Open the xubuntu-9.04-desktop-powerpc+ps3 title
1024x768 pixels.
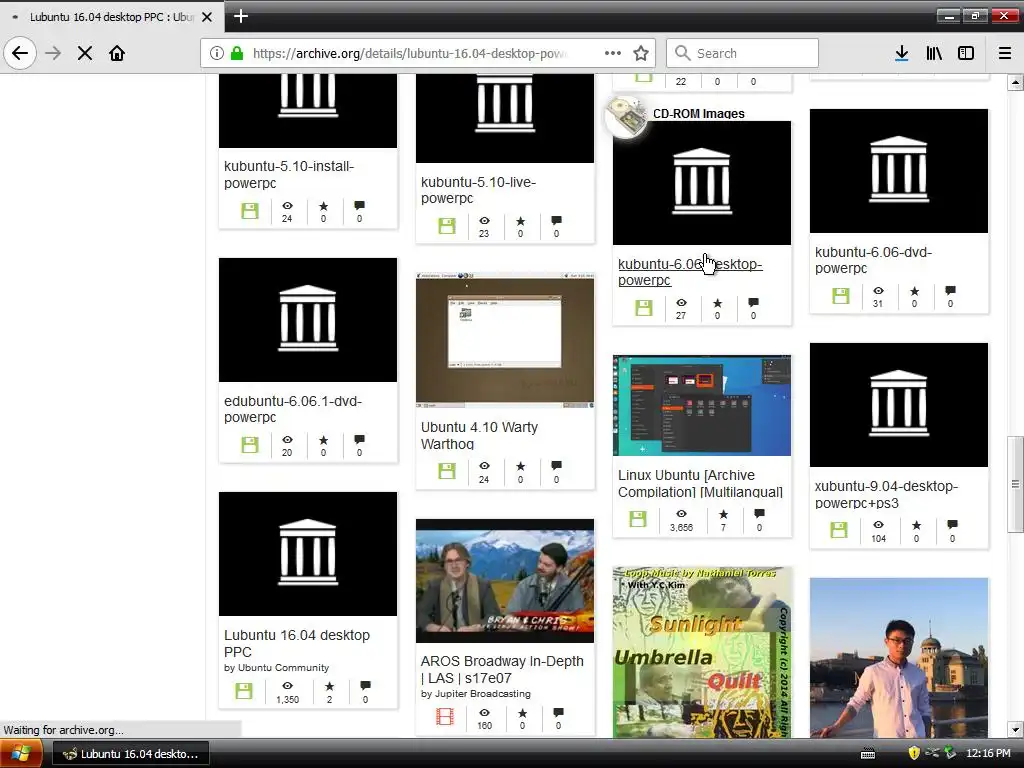tap(887, 494)
